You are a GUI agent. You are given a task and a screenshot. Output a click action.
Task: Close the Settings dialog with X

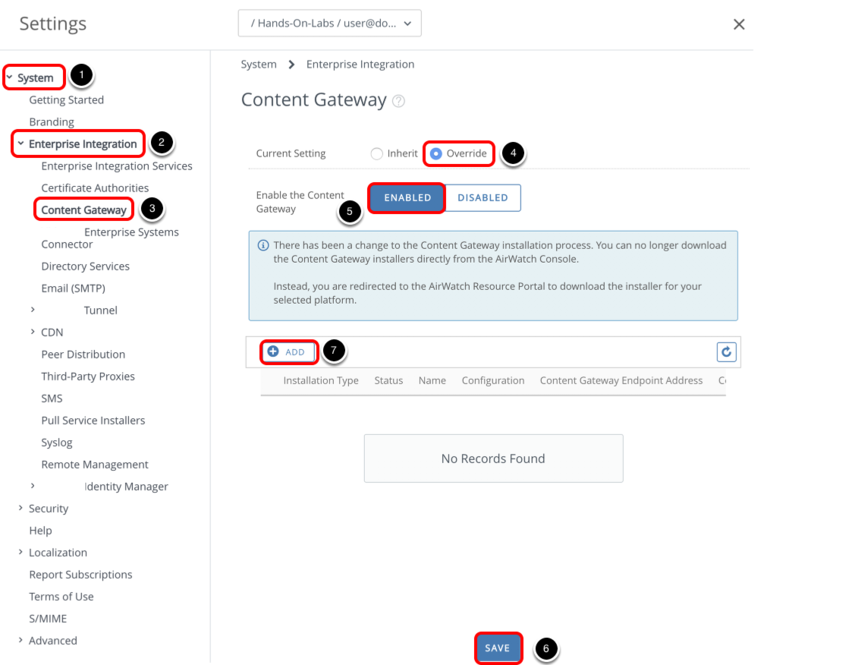739,24
